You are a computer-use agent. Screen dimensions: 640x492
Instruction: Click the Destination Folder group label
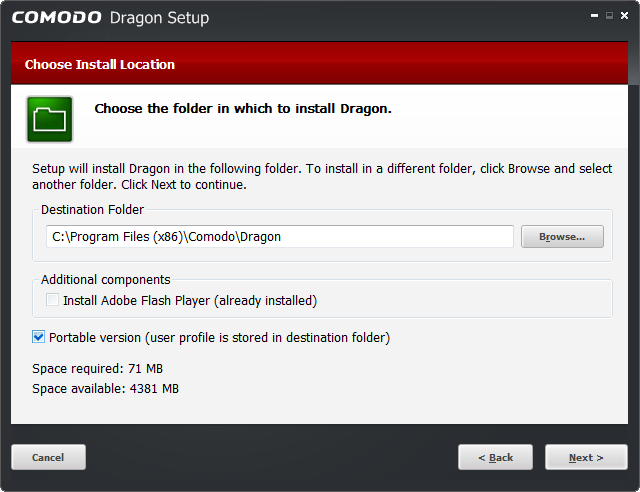[92, 209]
